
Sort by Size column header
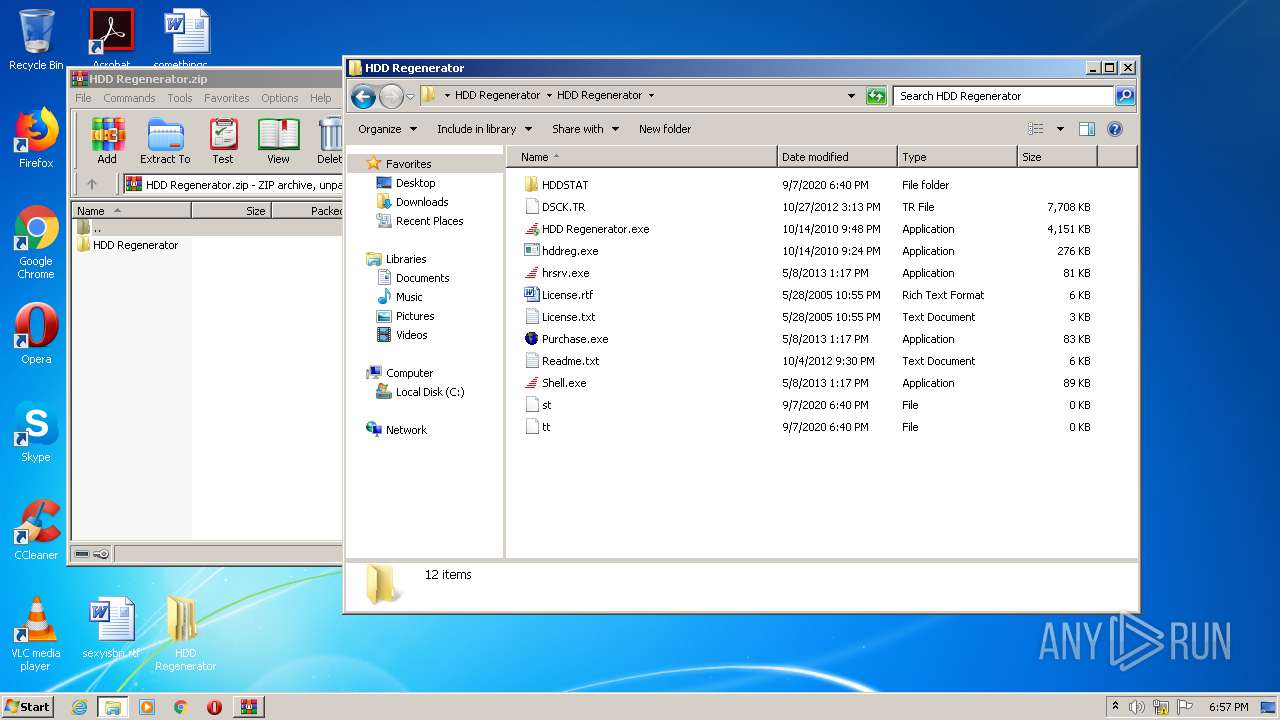1057,157
